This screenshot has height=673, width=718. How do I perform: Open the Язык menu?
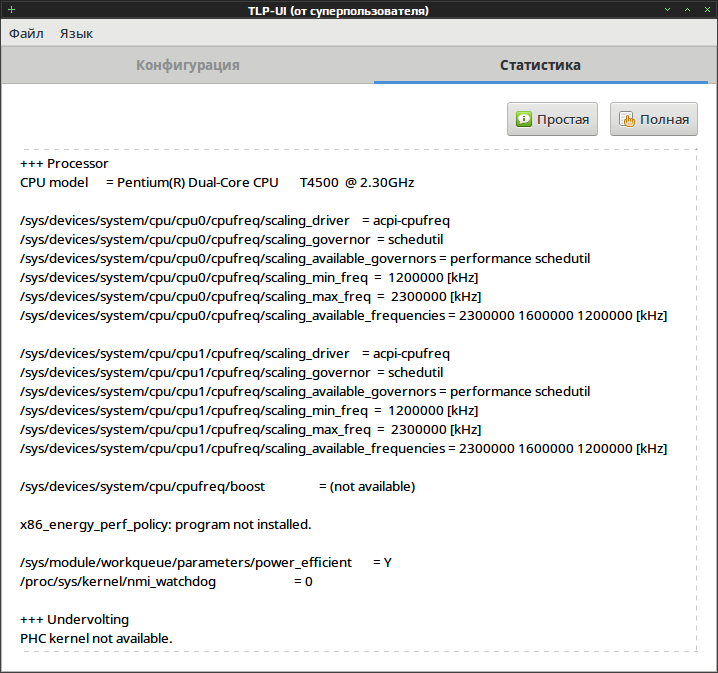click(76, 33)
